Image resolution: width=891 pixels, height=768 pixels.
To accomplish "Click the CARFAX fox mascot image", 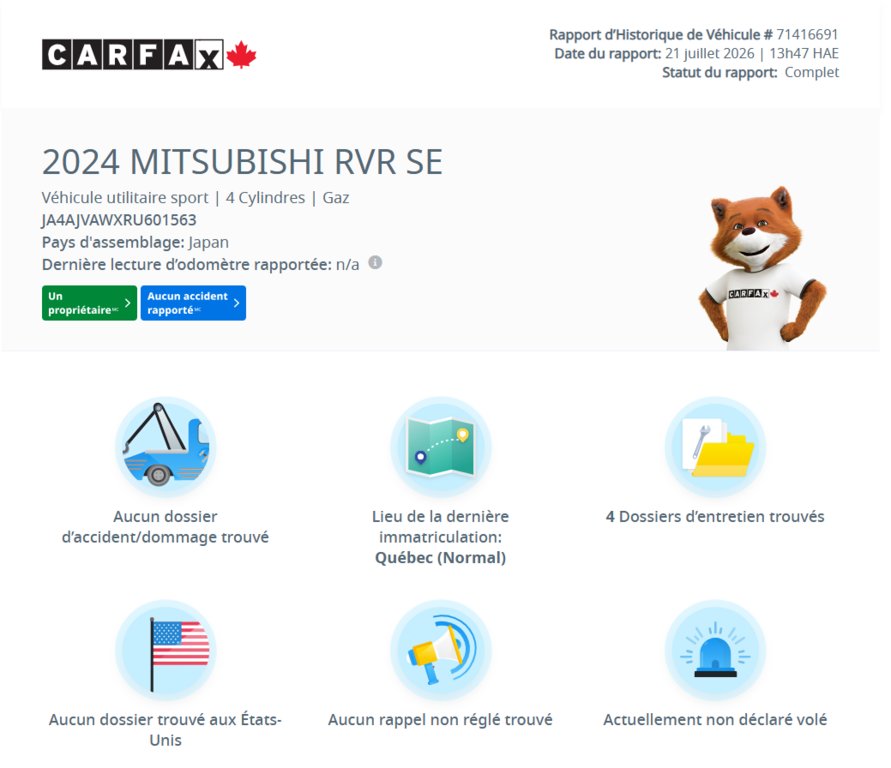I will pyautogui.click(x=761, y=268).
